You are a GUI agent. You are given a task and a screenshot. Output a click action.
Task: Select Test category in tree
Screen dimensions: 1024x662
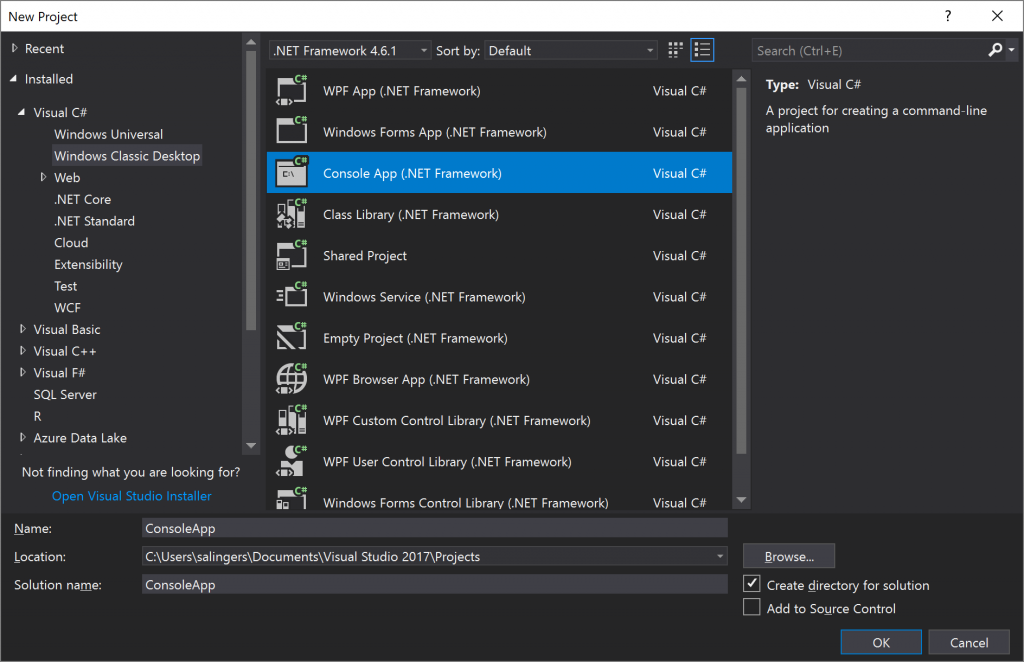coord(65,286)
